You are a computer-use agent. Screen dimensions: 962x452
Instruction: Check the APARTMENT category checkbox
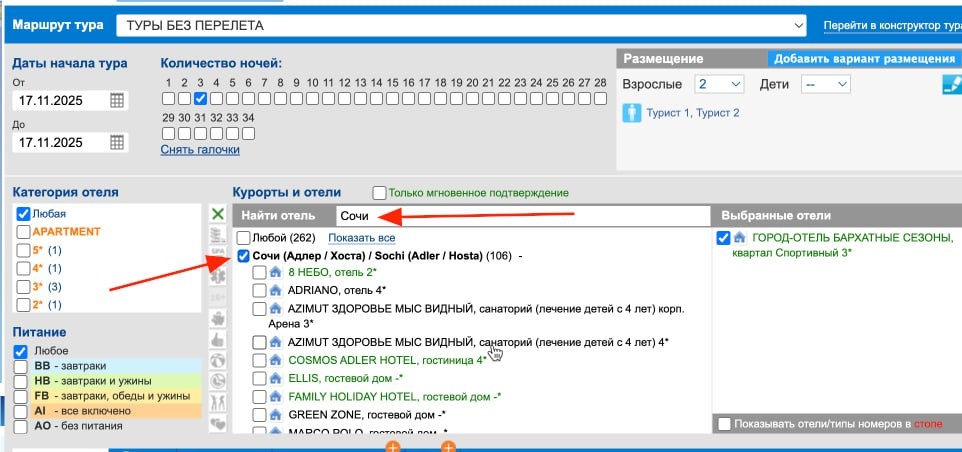click(23, 232)
